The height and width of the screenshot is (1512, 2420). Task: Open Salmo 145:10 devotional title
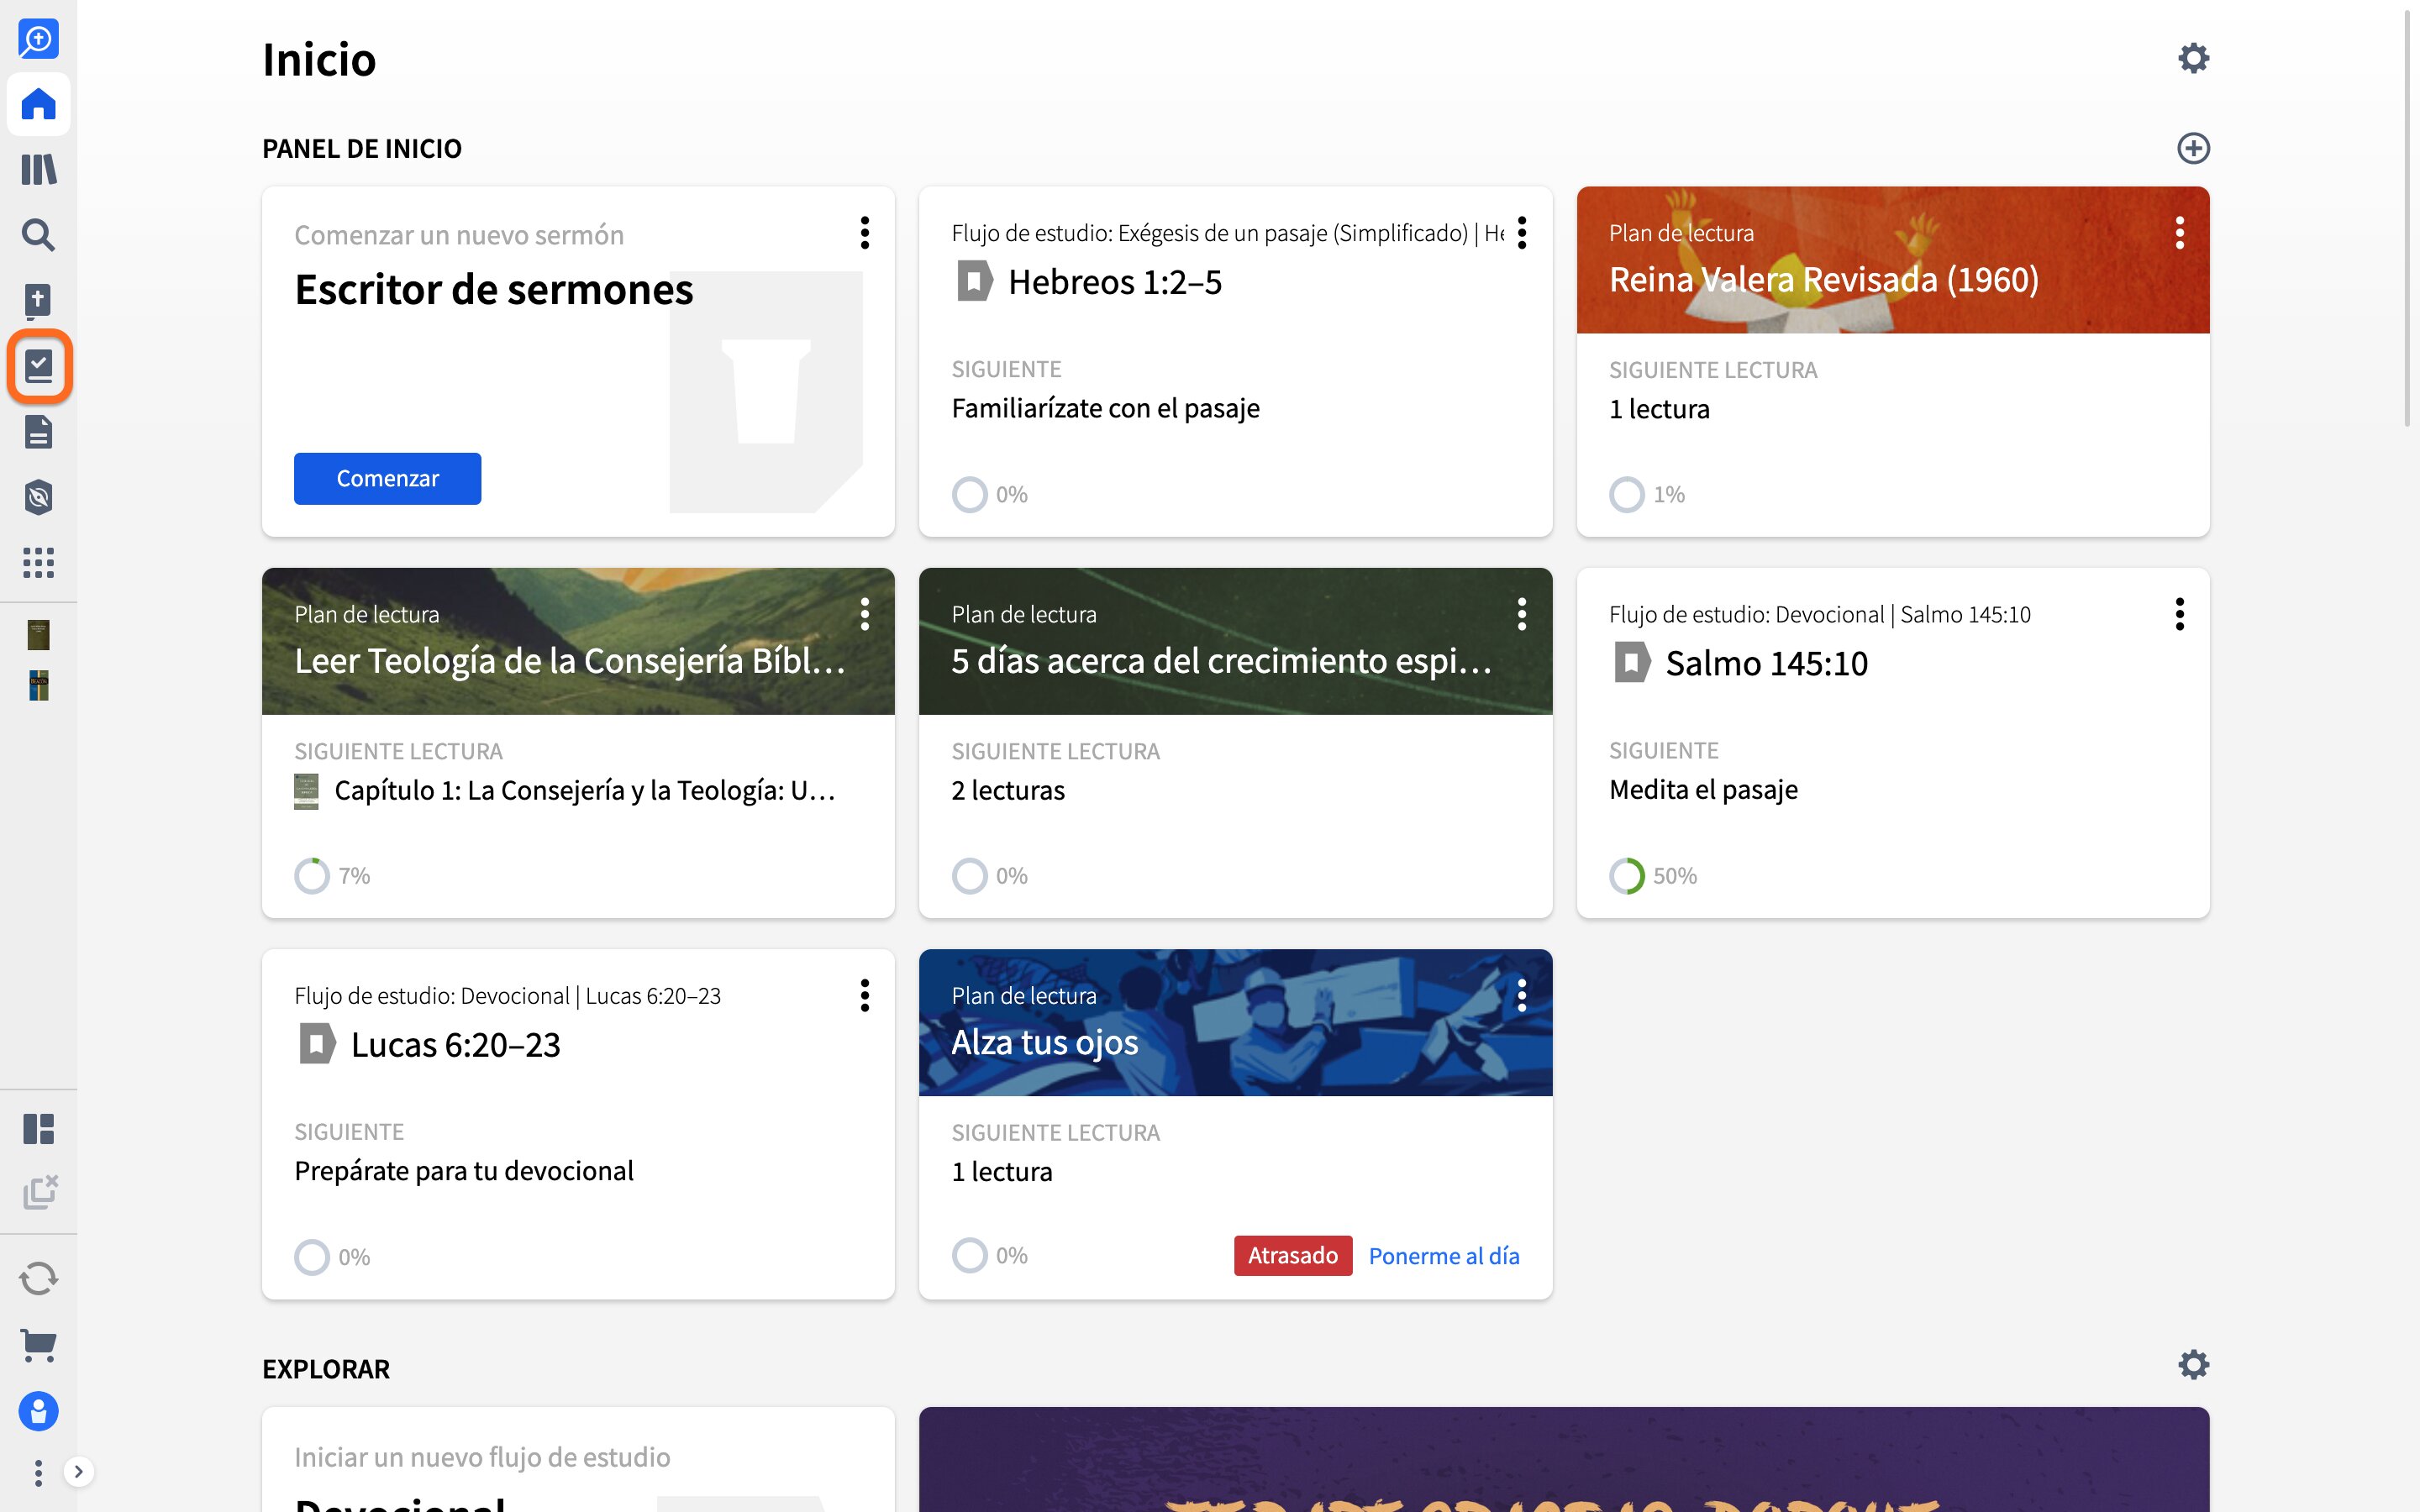click(1766, 664)
